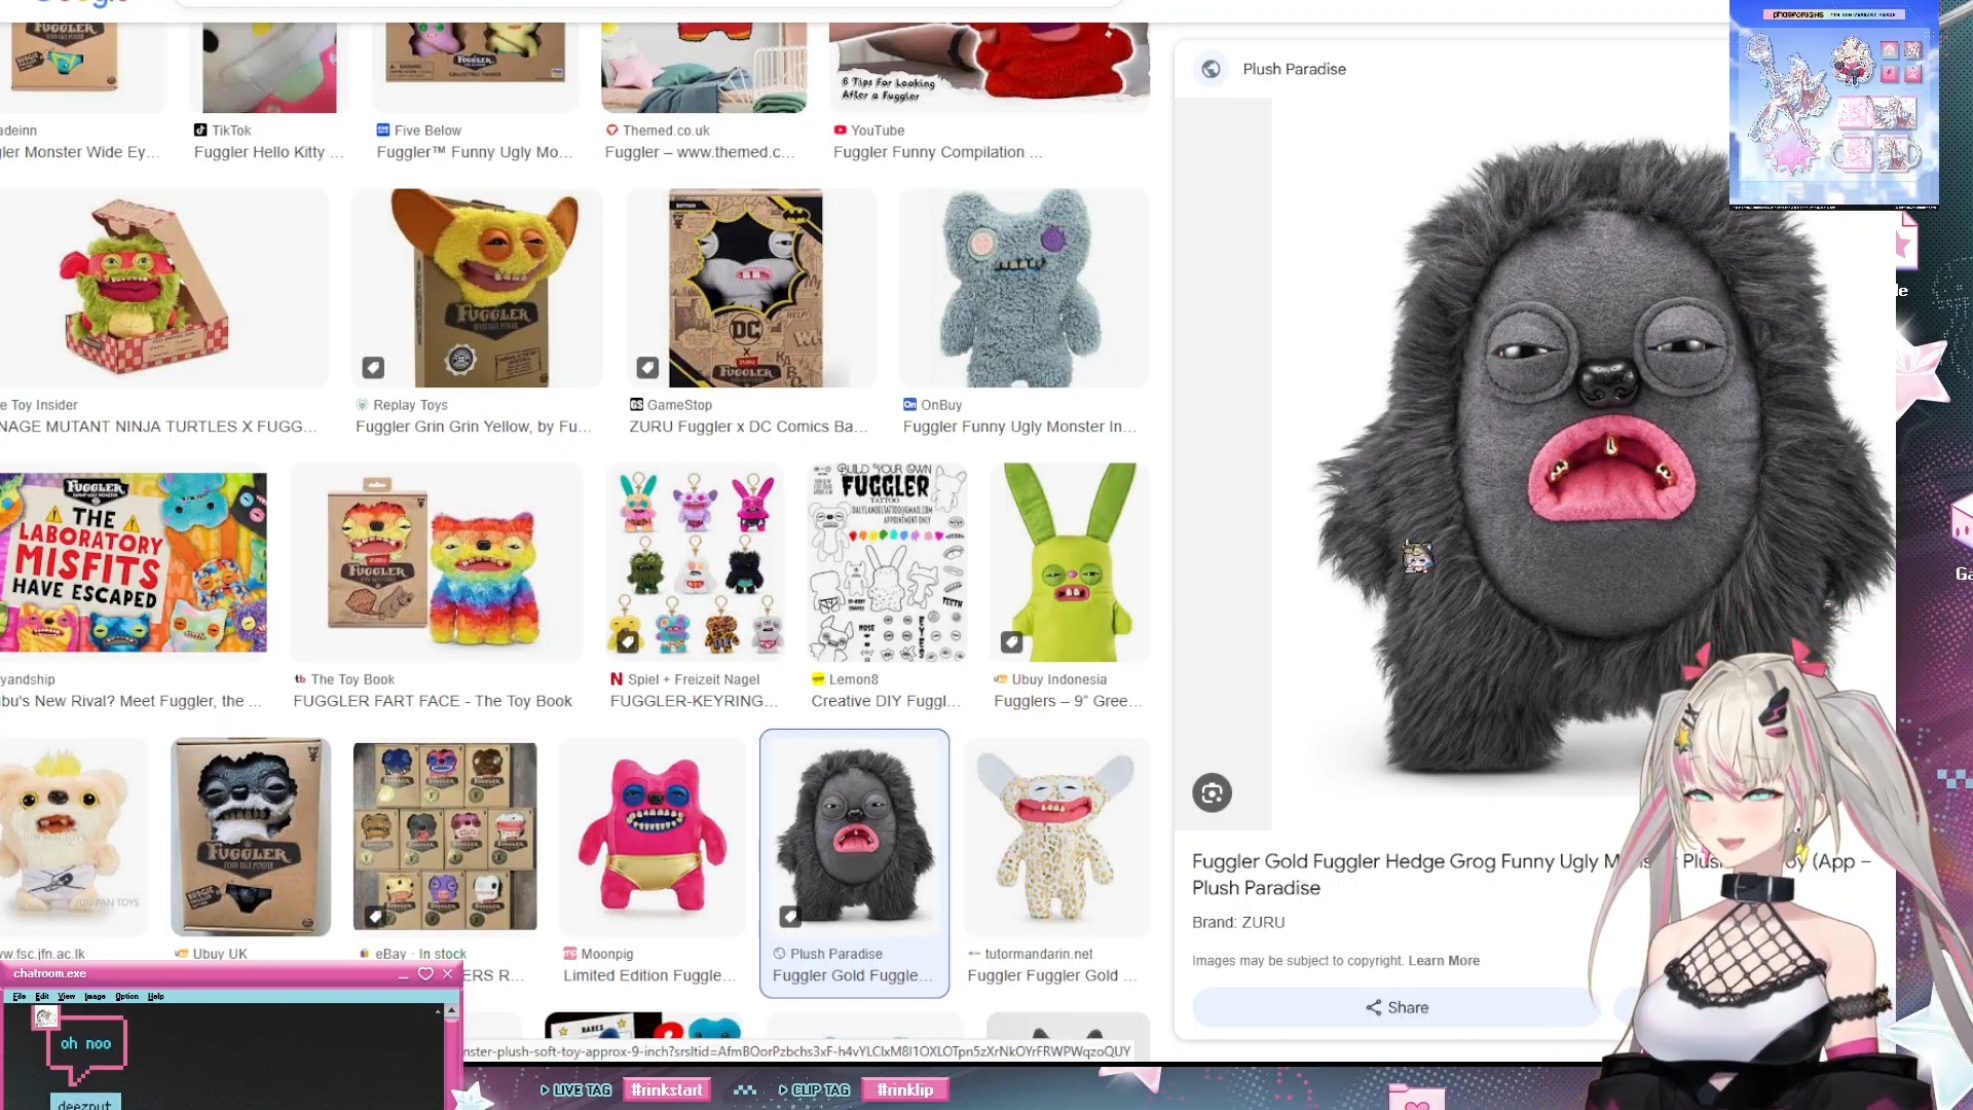Select the pink Moonpig Fuggler thumbnail

[x=652, y=836]
